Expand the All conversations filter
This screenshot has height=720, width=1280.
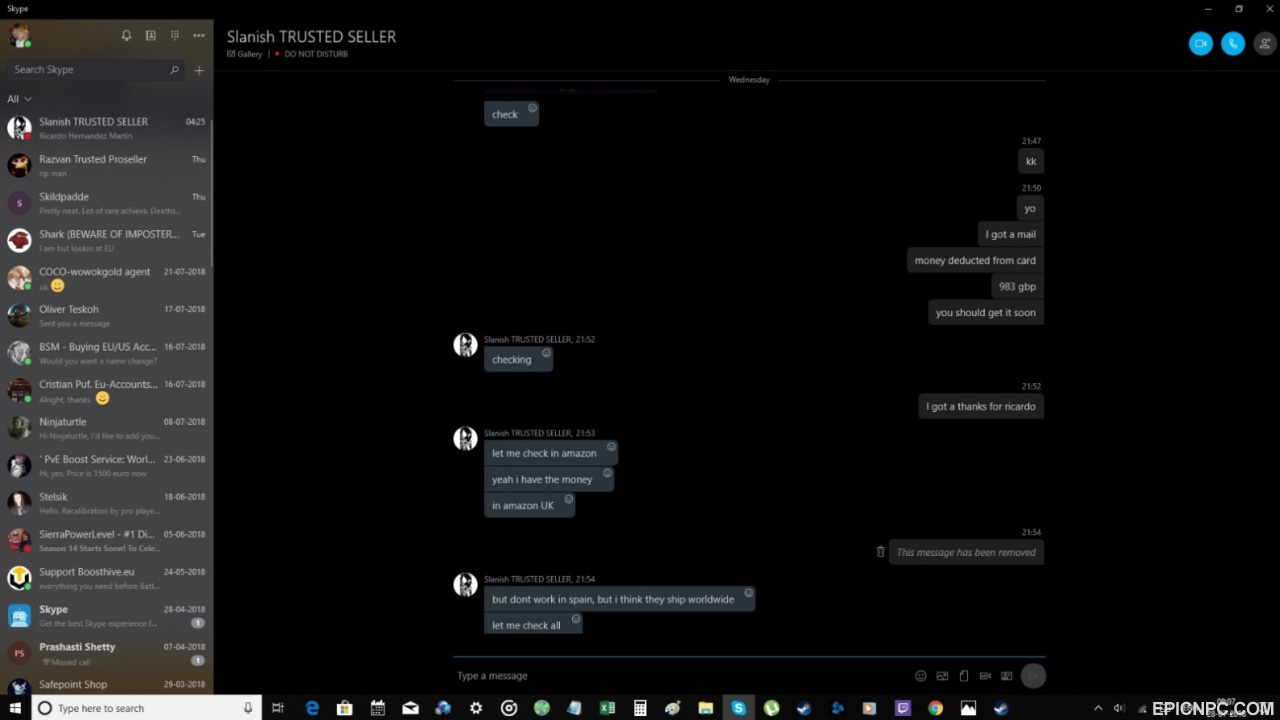(x=20, y=99)
